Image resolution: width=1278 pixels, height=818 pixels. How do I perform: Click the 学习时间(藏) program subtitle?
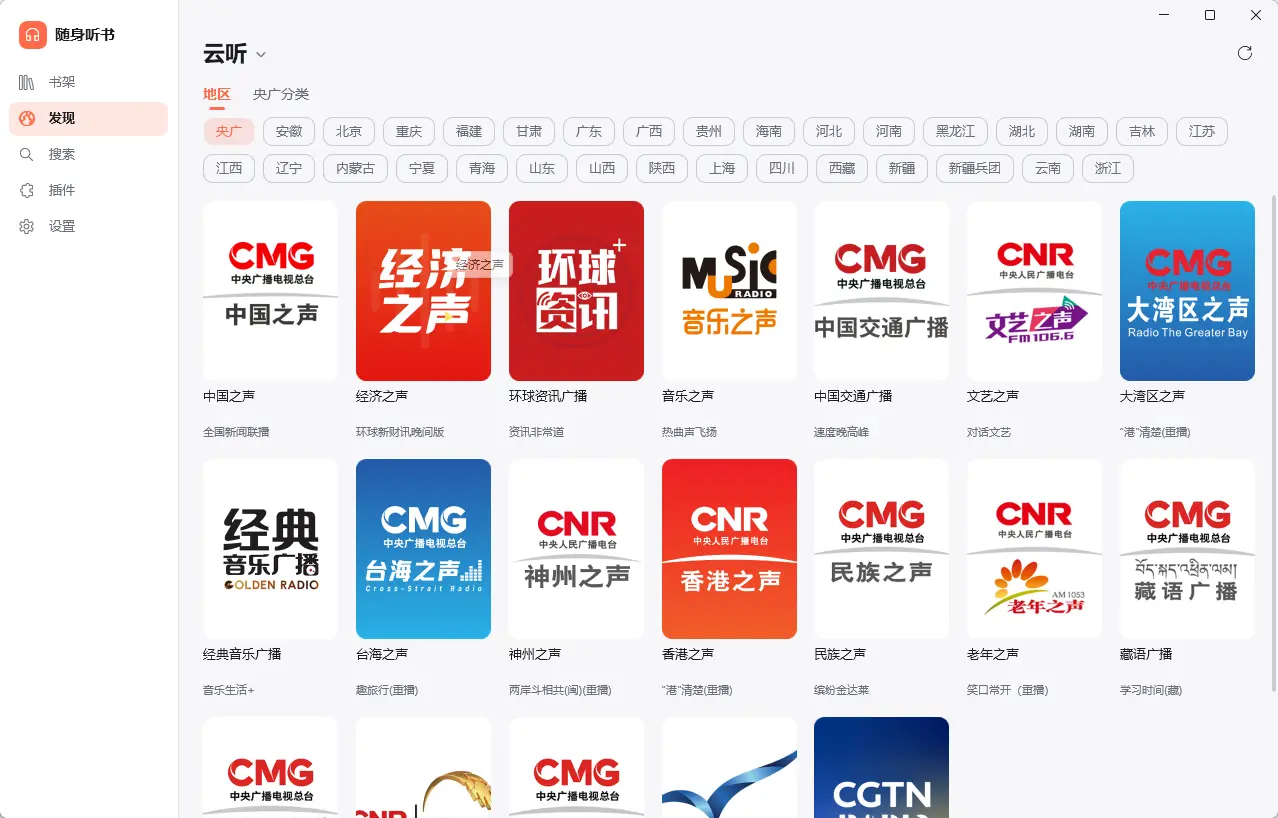(1151, 690)
